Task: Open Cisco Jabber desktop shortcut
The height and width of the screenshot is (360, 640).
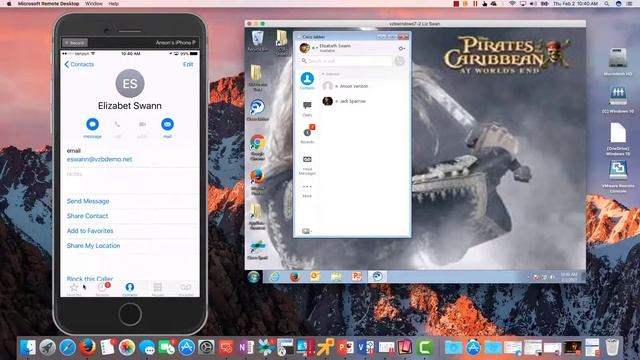Action: pos(258,110)
